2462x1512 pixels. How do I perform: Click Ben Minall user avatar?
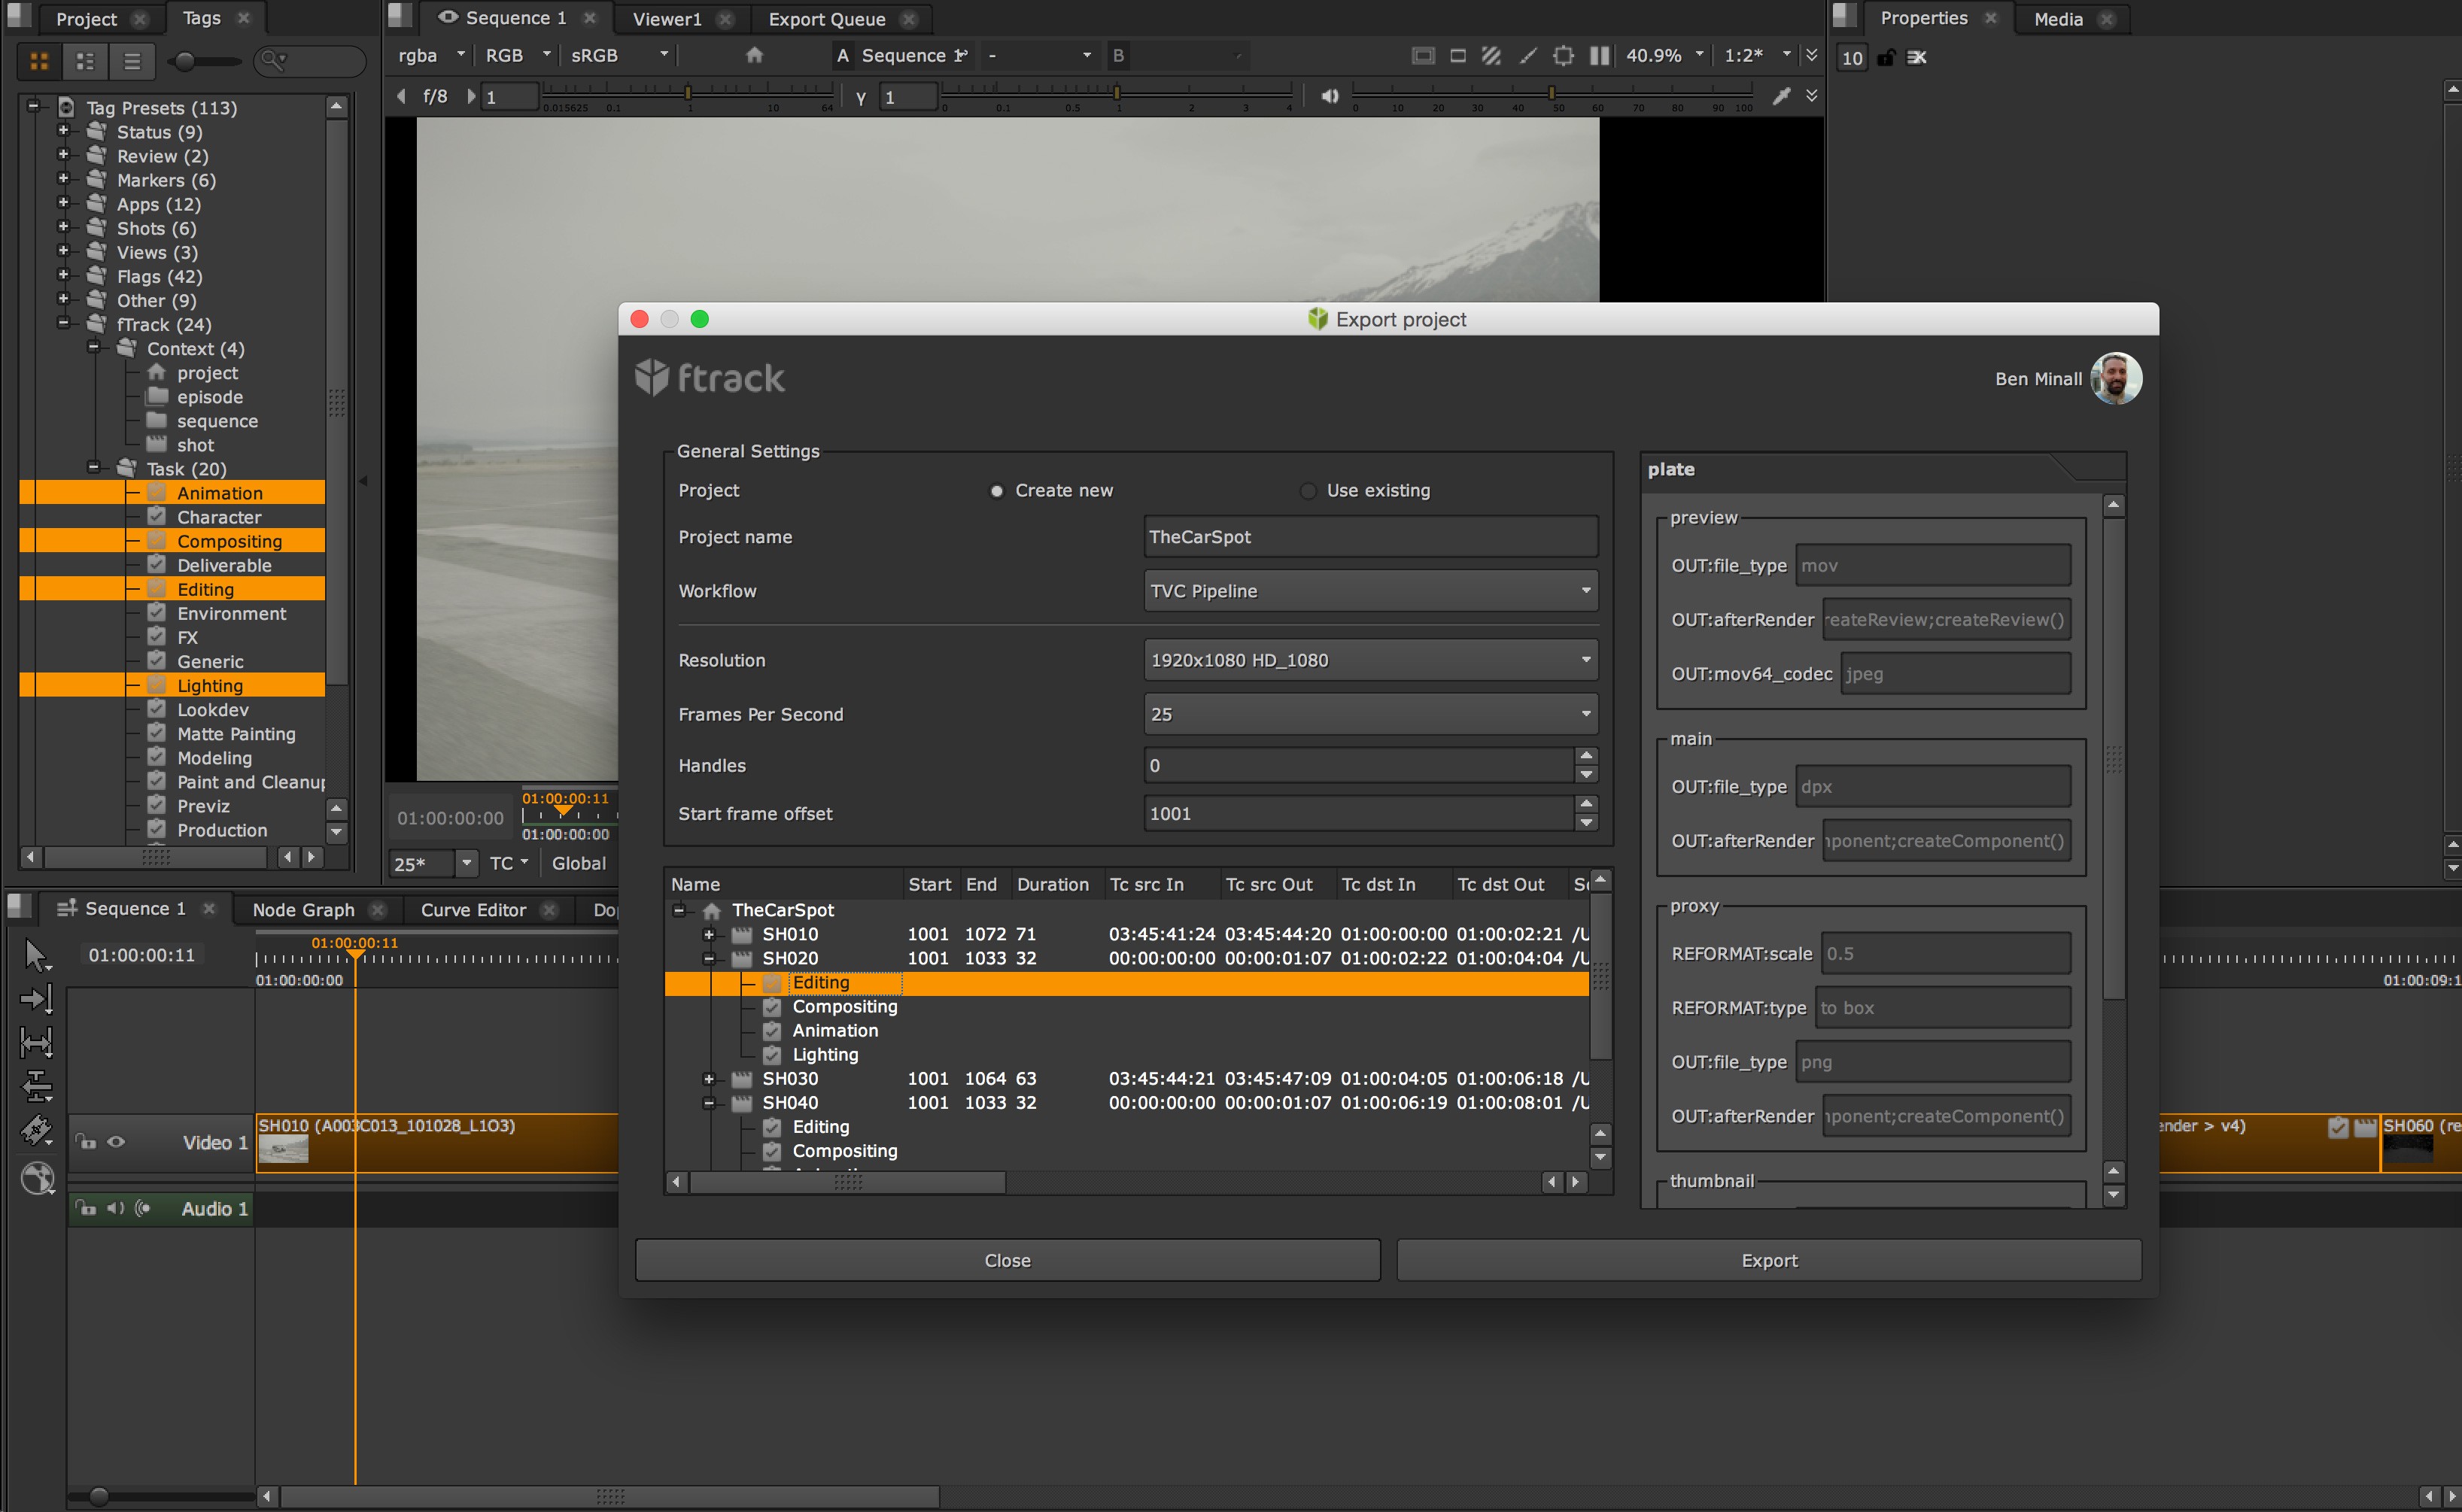[x=2116, y=378]
